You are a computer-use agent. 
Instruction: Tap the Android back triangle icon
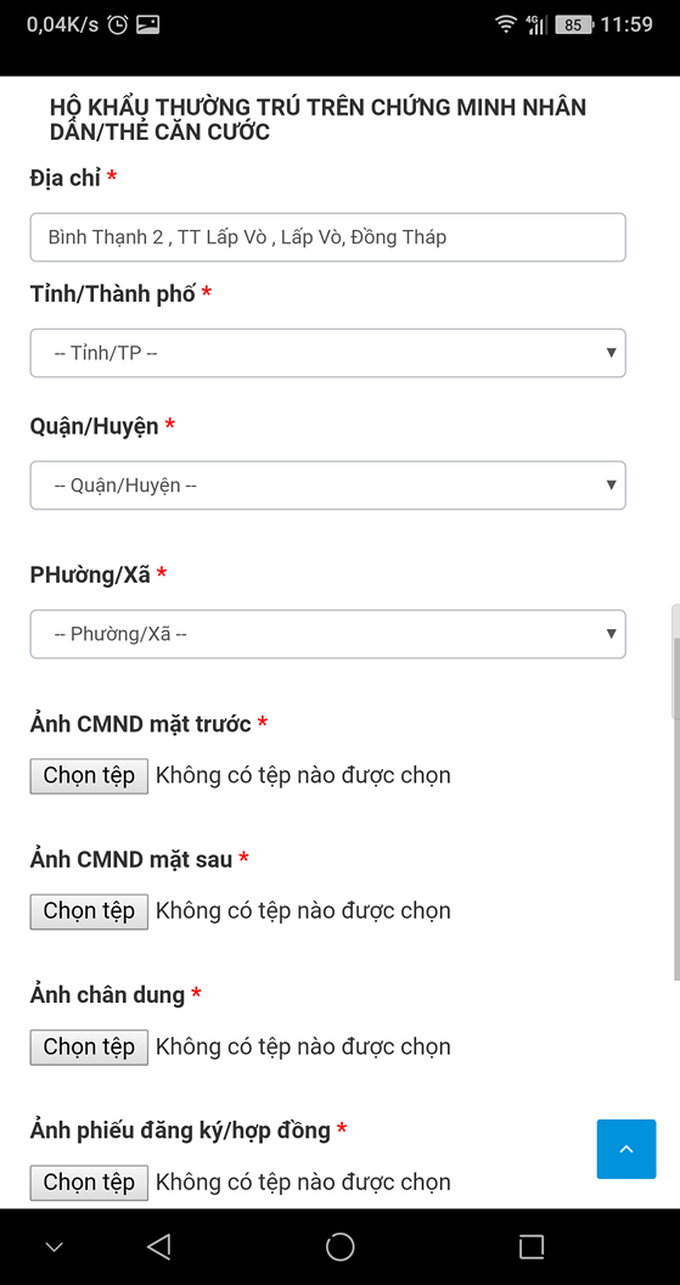(158, 1246)
